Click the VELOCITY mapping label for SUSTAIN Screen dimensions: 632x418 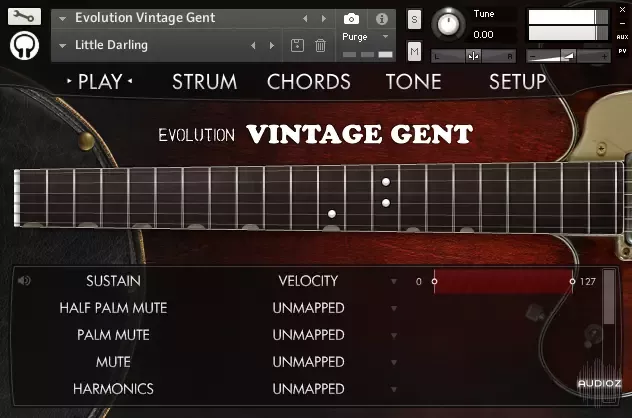click(x=308, y=281)
